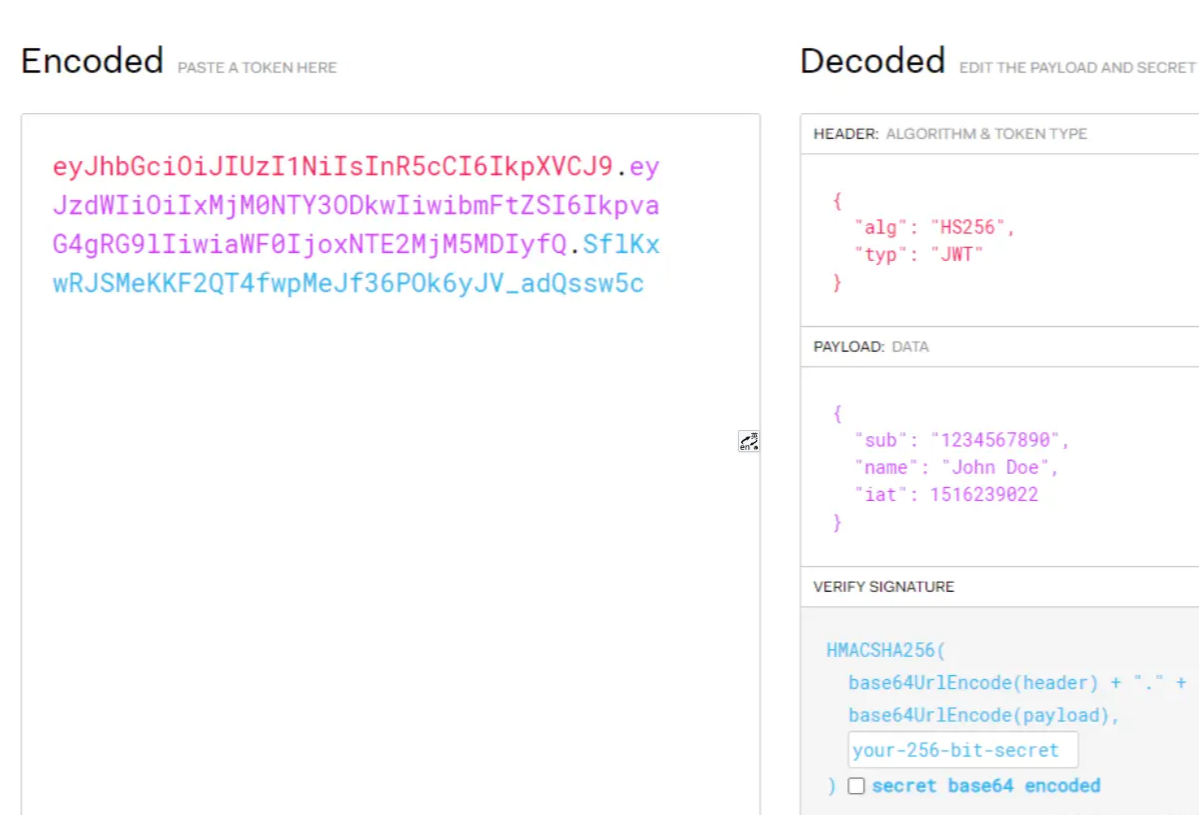Image resolution: width=1199 pixels, height=815 pixels.
Task: Click the EDIT THE PAYLOAD AND SECRET hint
Action: [1077, 68]
